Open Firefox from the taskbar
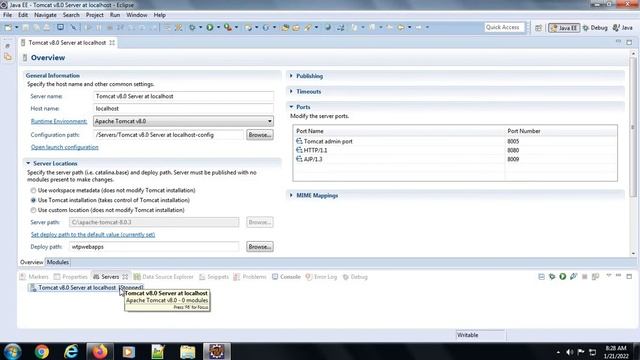The width and height of the screenshot is (640, 360). 100,351
